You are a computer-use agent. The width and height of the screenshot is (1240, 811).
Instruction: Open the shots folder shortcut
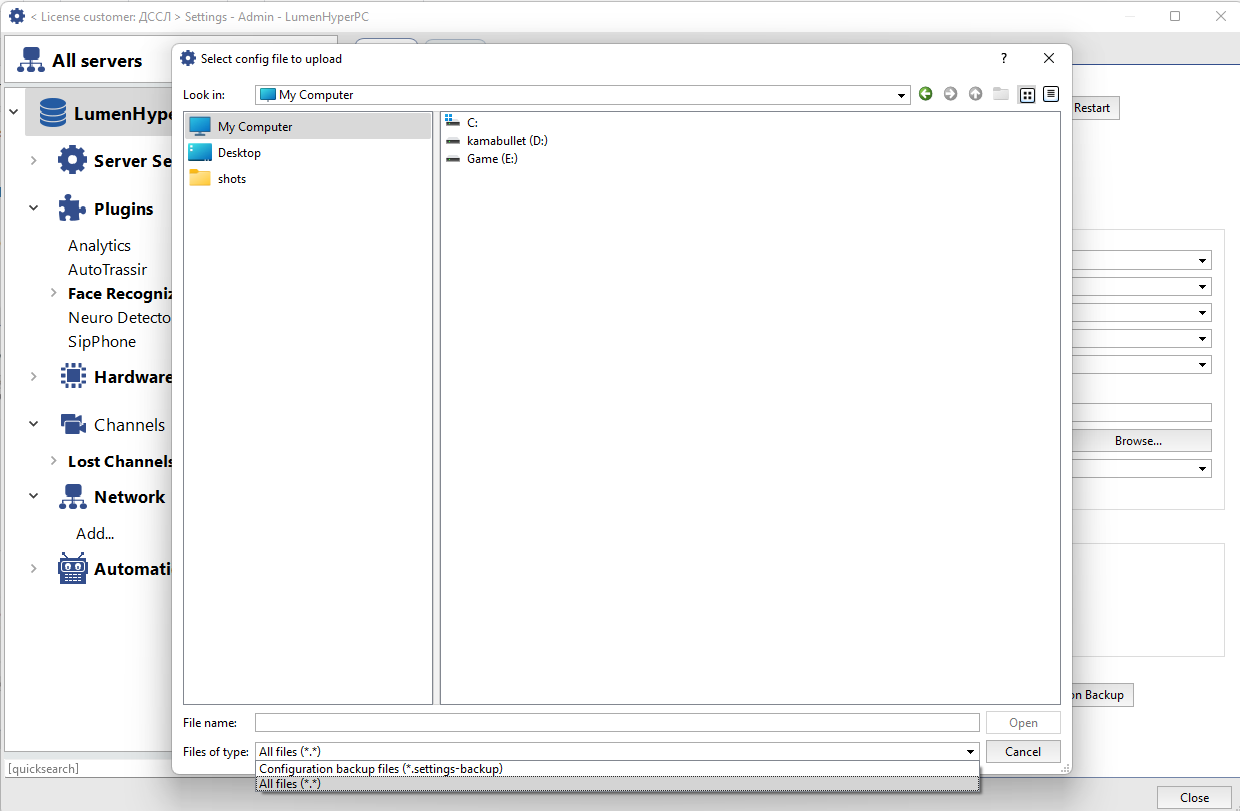click(308, 179)
